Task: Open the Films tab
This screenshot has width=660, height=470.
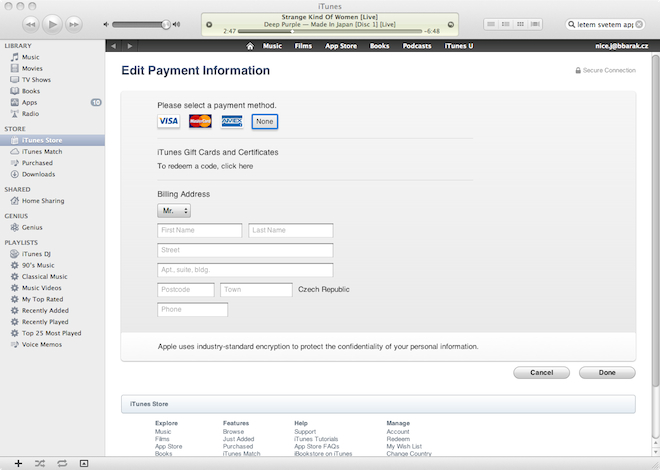Action: click(x=303, y=46)
